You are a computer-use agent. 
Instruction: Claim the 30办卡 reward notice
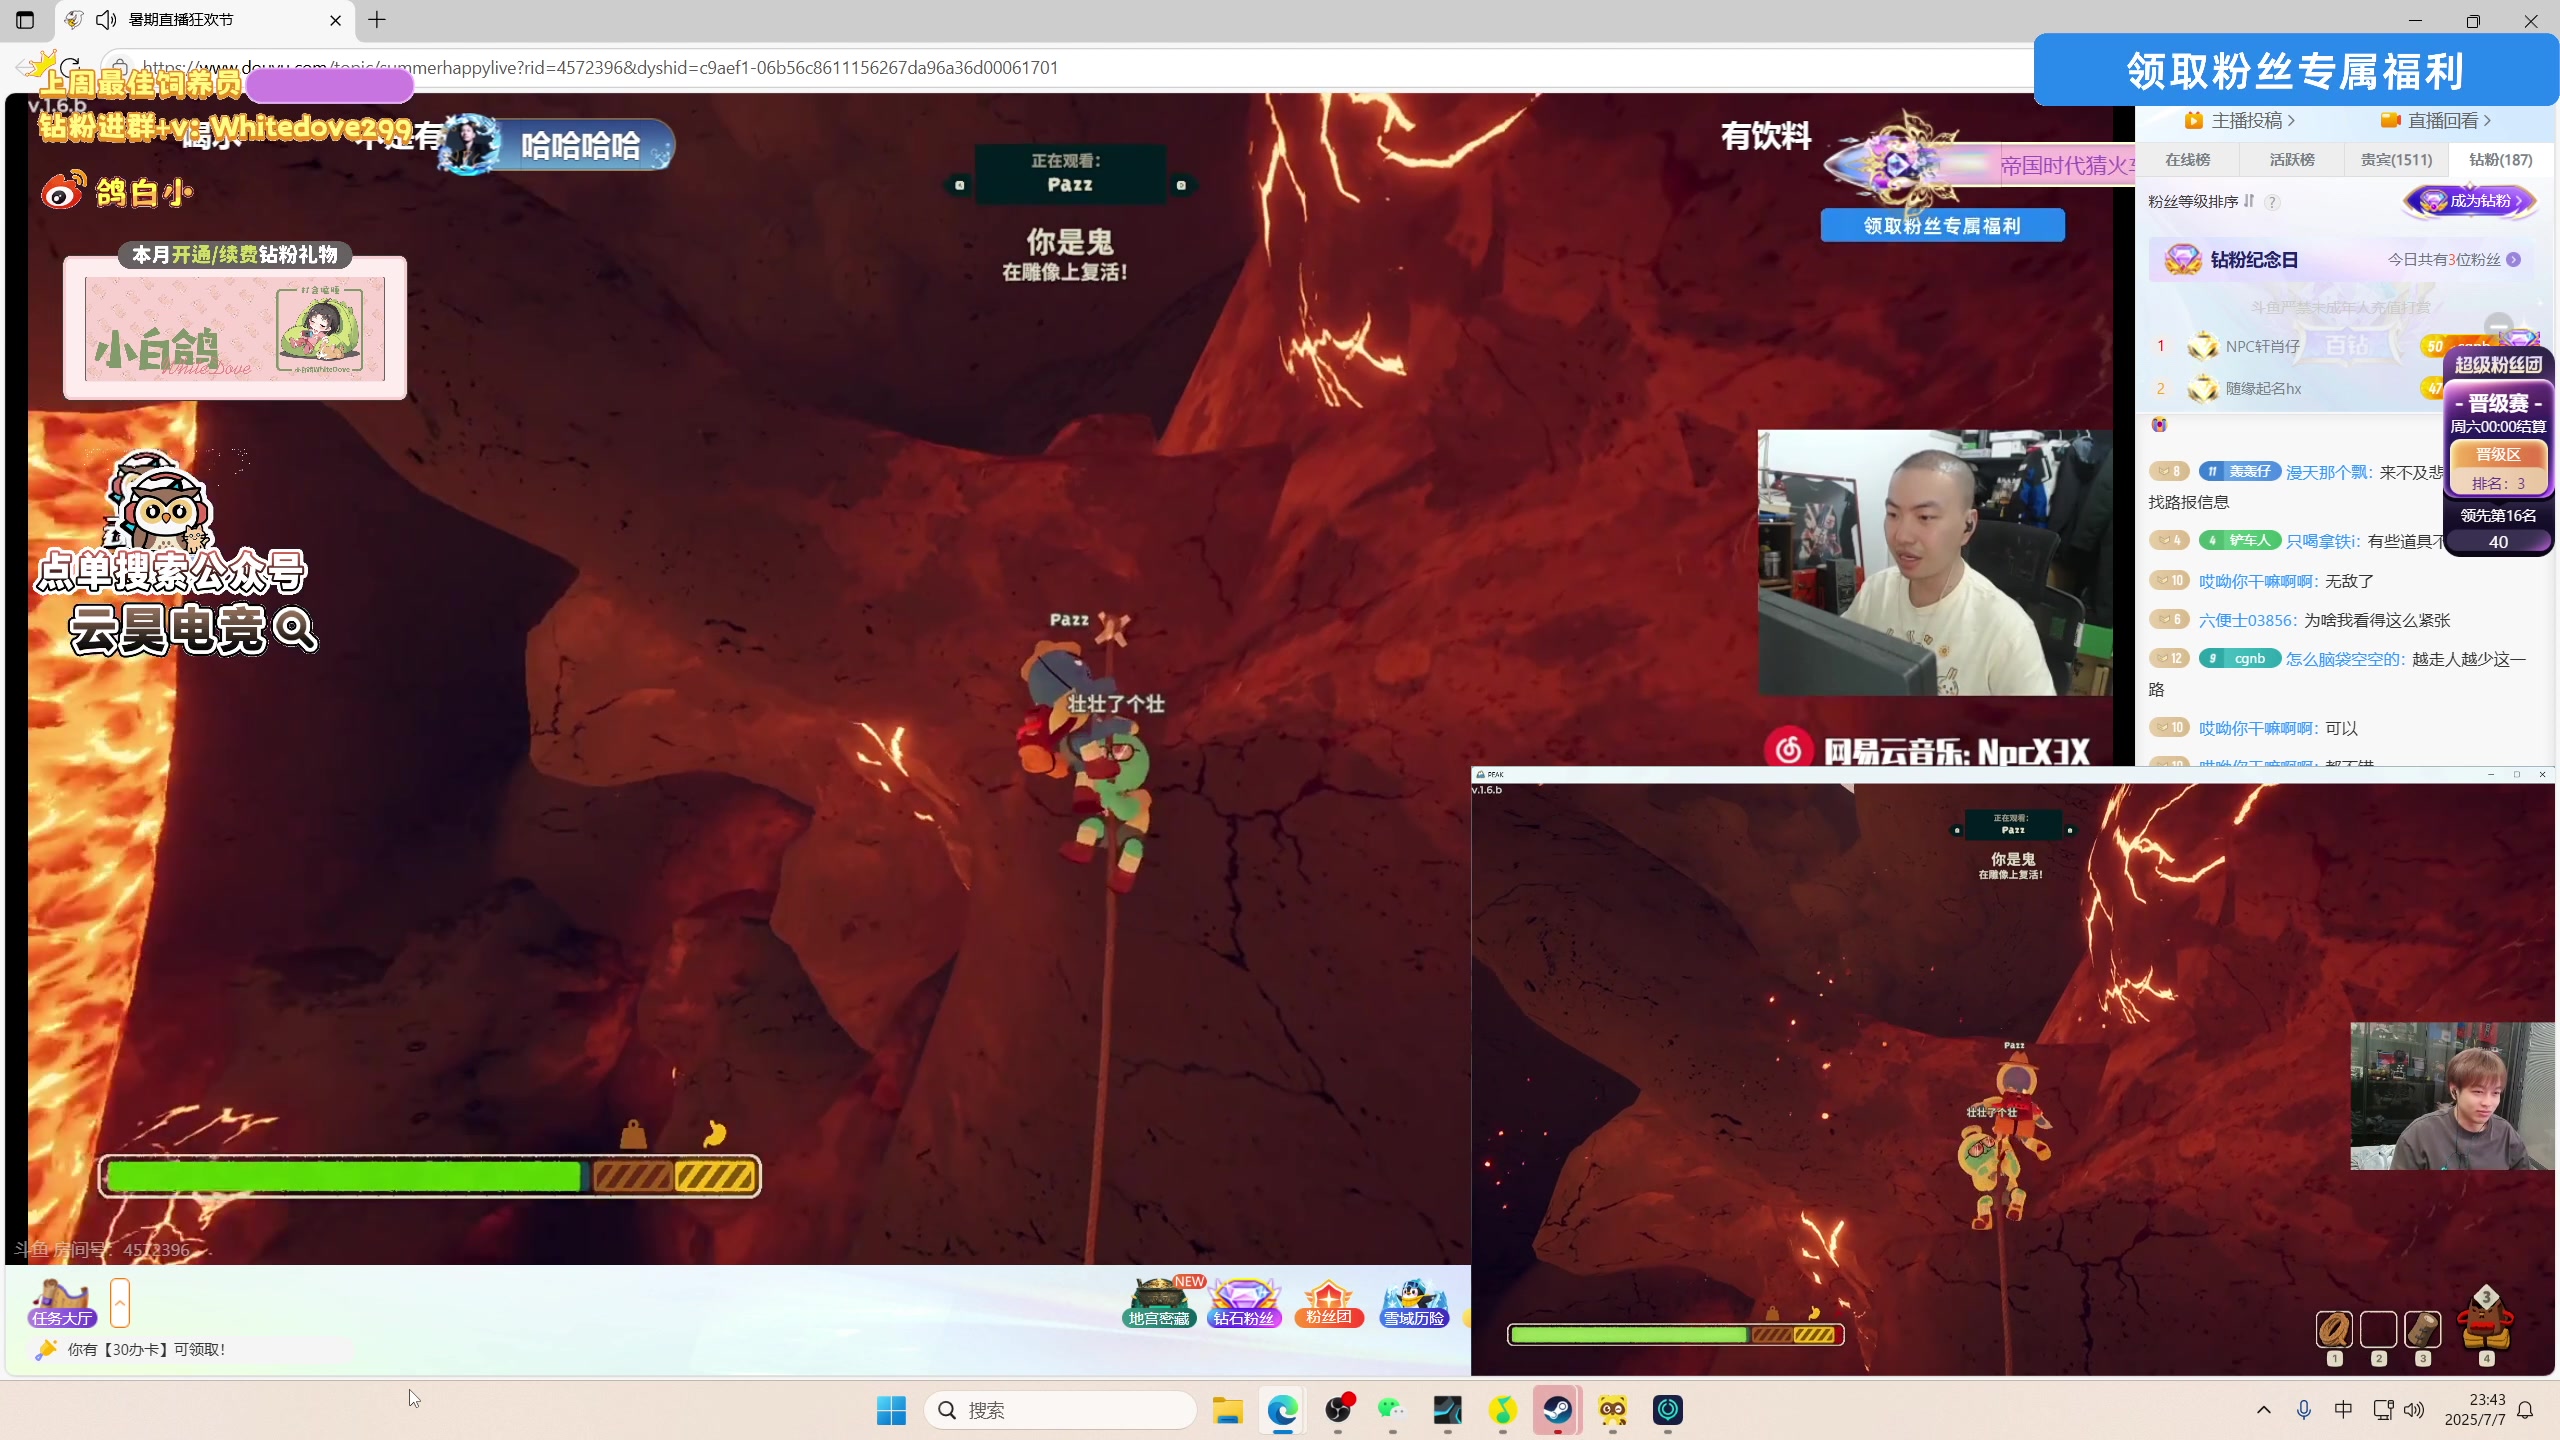click(x=146, y=1349)
